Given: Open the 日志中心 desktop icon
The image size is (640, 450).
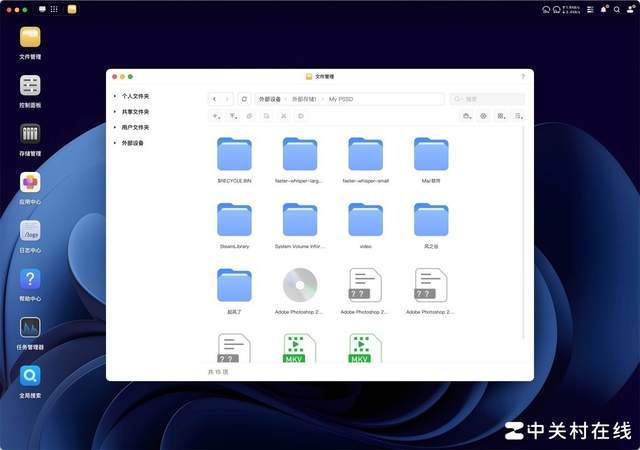Looking at the screenshot, I should pos(30,231).
